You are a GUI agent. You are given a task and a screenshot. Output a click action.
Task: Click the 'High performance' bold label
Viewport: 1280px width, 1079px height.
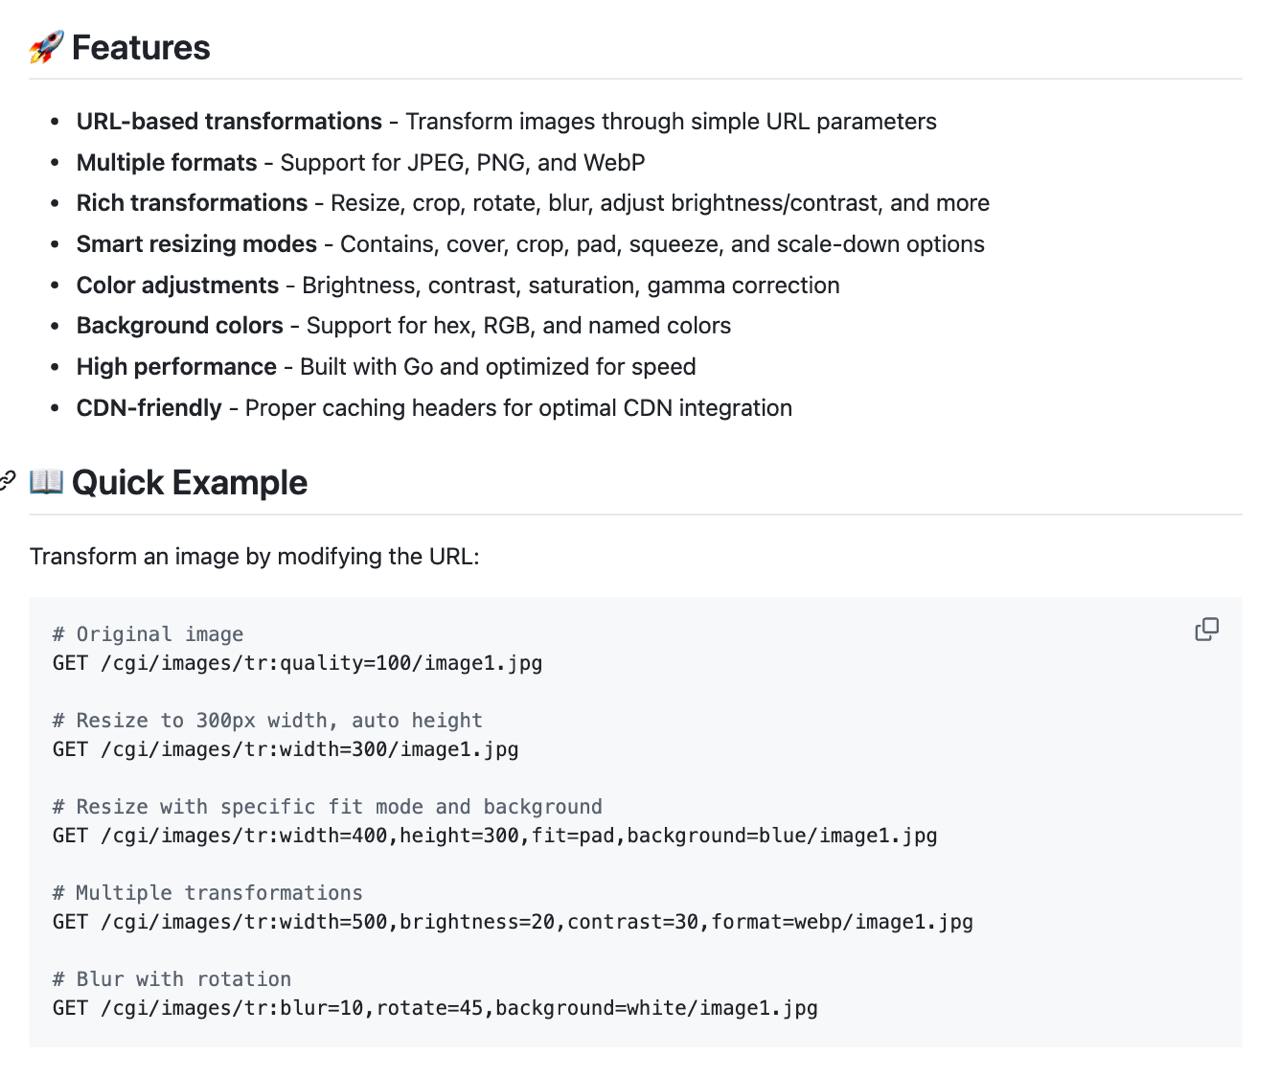coord(176,367)
